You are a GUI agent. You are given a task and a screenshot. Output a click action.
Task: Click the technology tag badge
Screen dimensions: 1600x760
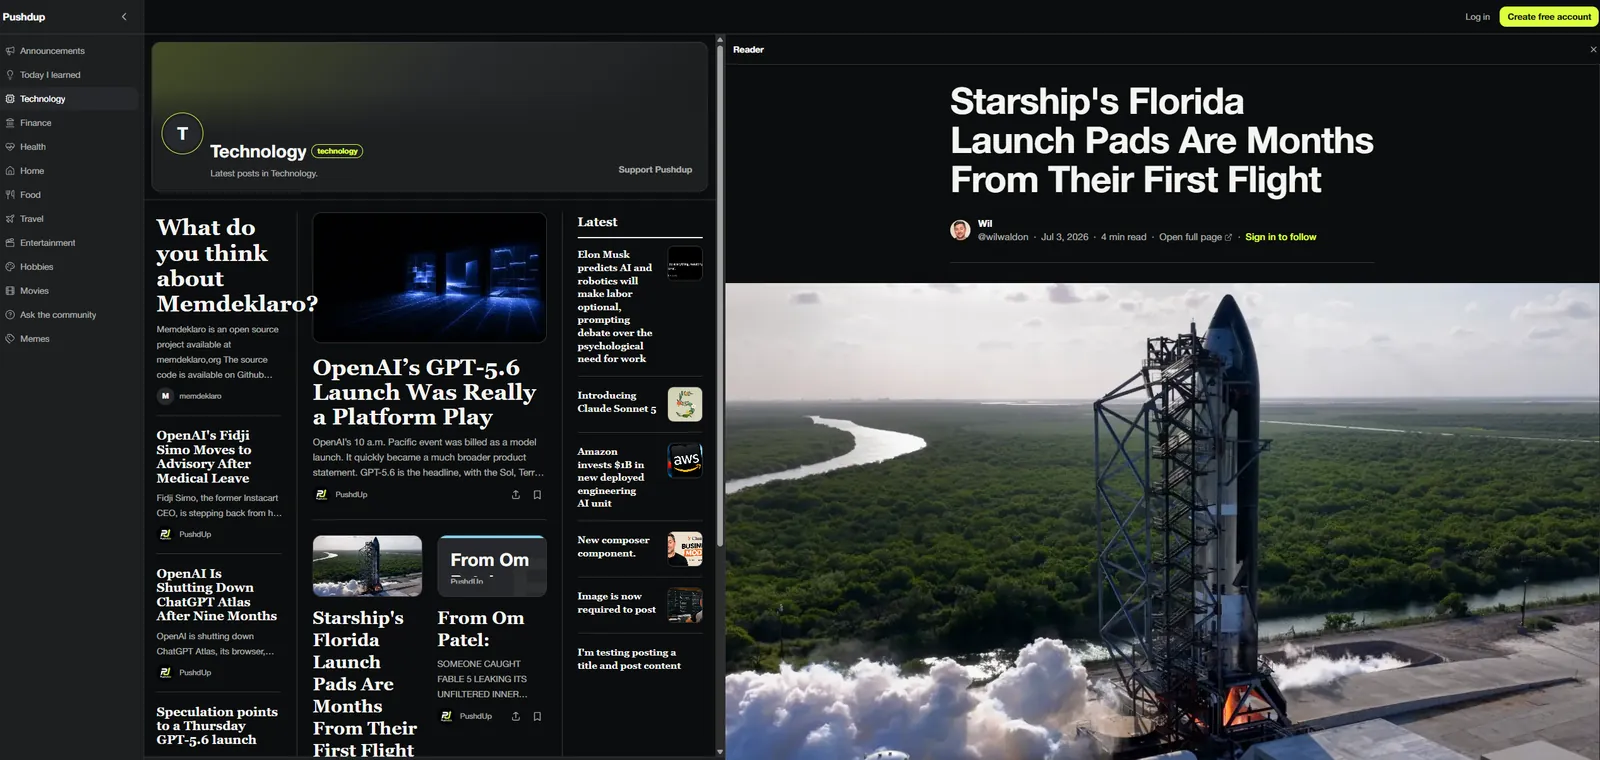coord(337,151)
